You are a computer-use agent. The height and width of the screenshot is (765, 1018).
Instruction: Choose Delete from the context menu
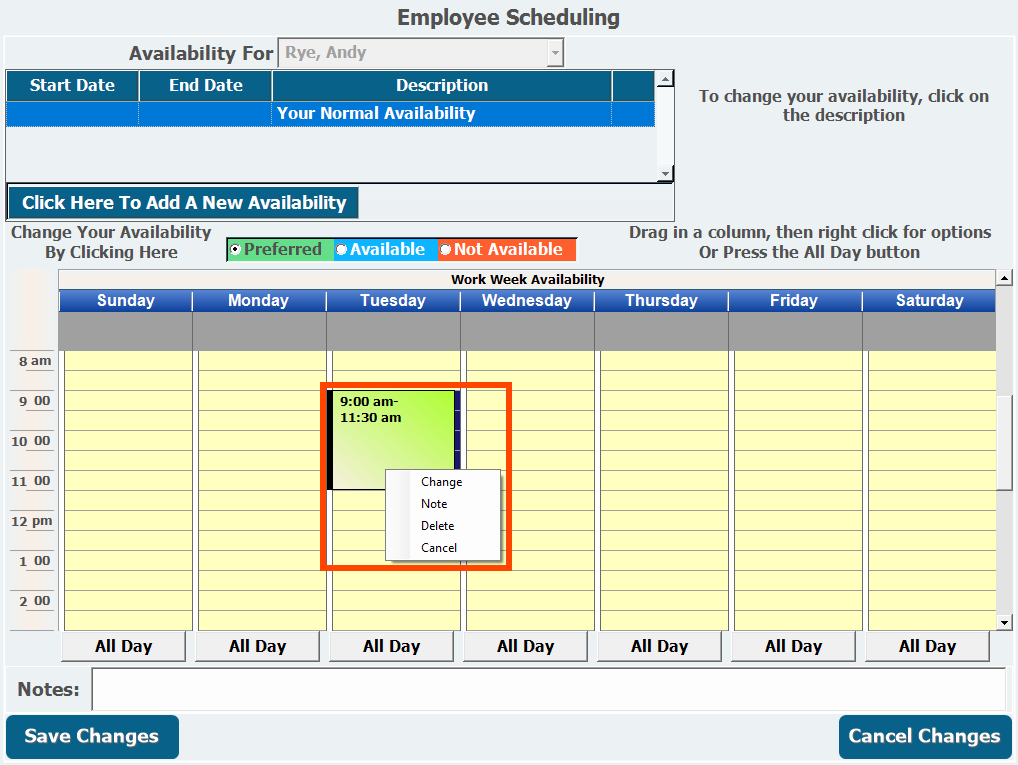437,526
